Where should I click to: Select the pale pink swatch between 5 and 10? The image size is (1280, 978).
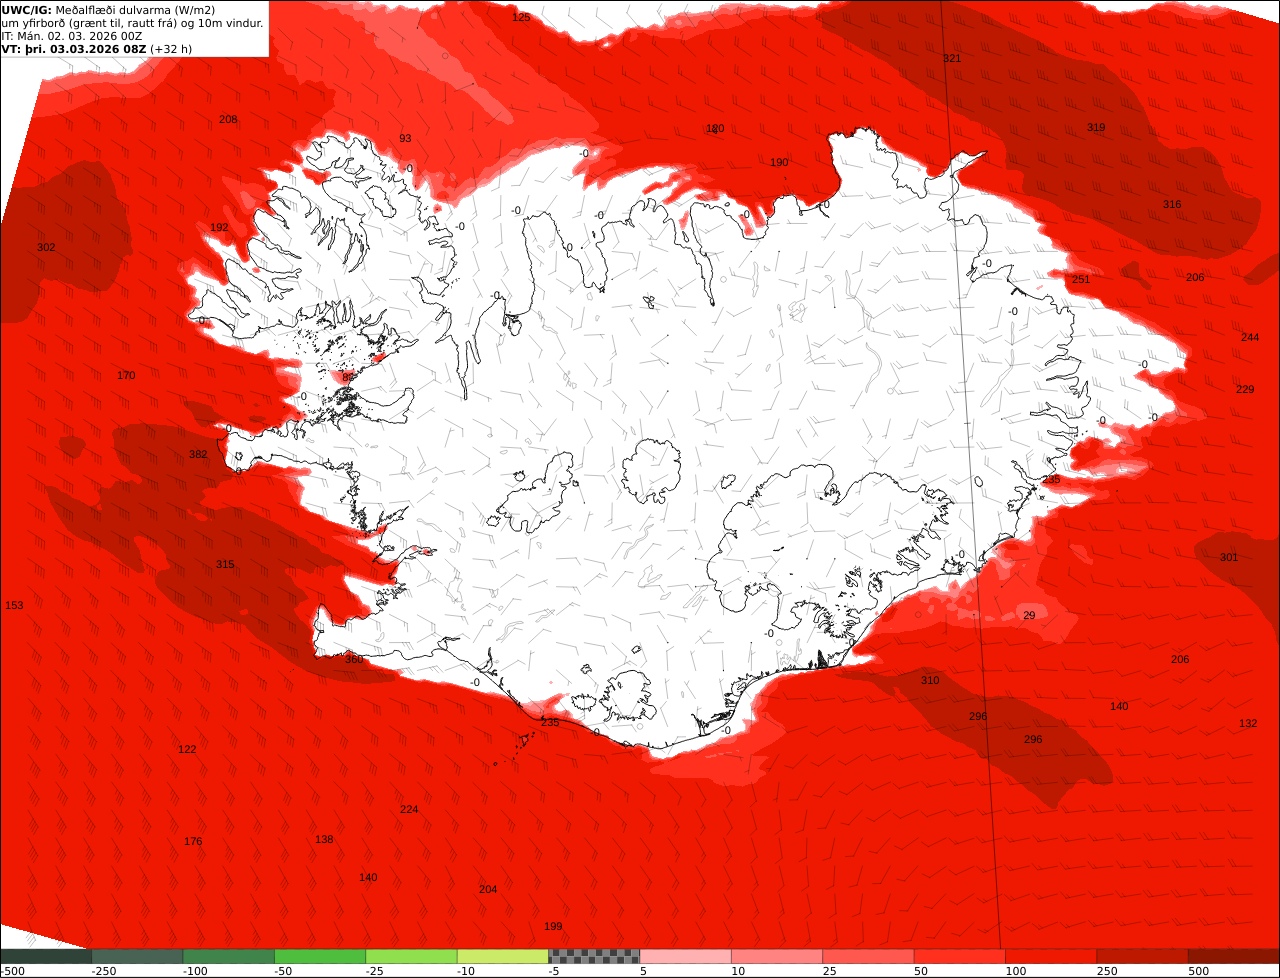[x=685, y=956]
